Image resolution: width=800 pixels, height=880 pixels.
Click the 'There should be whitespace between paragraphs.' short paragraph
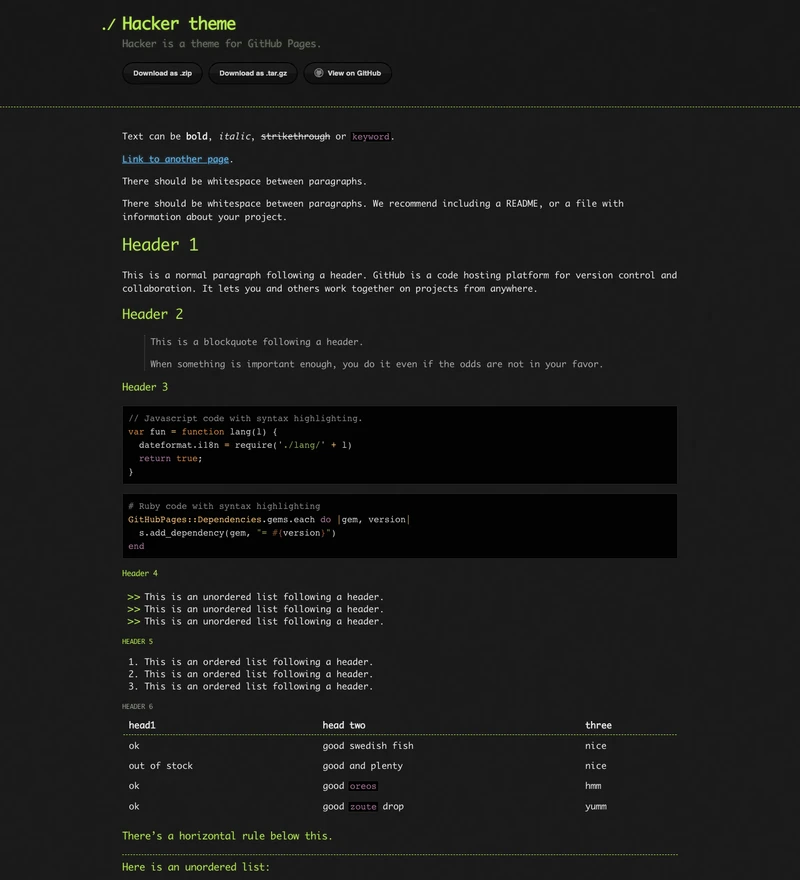[244, 182]
